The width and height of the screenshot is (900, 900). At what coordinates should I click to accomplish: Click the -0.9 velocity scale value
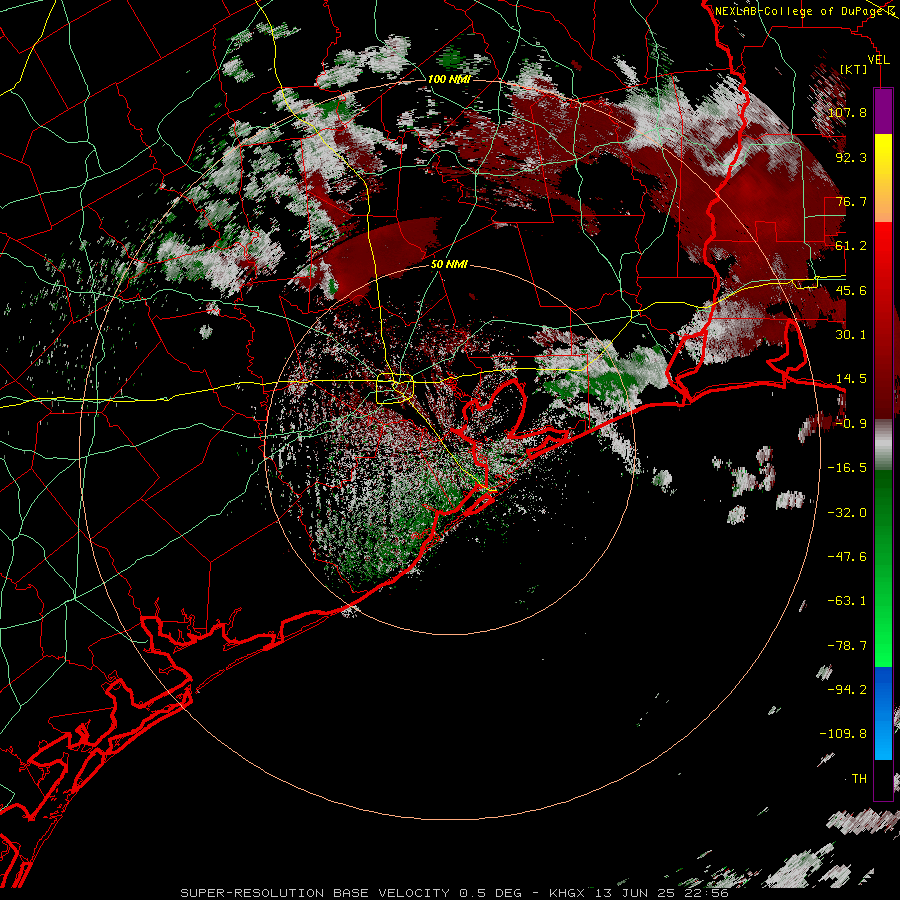point(851,424)
